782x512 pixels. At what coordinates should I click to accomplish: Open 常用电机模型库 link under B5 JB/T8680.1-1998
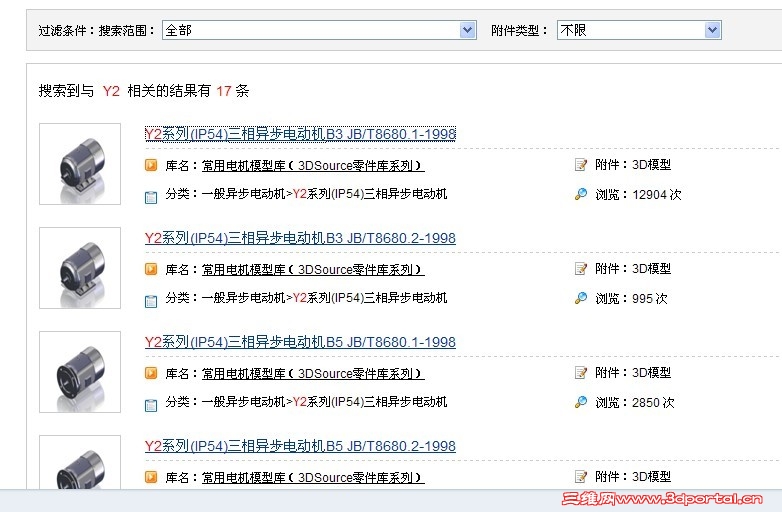[313, 373]
